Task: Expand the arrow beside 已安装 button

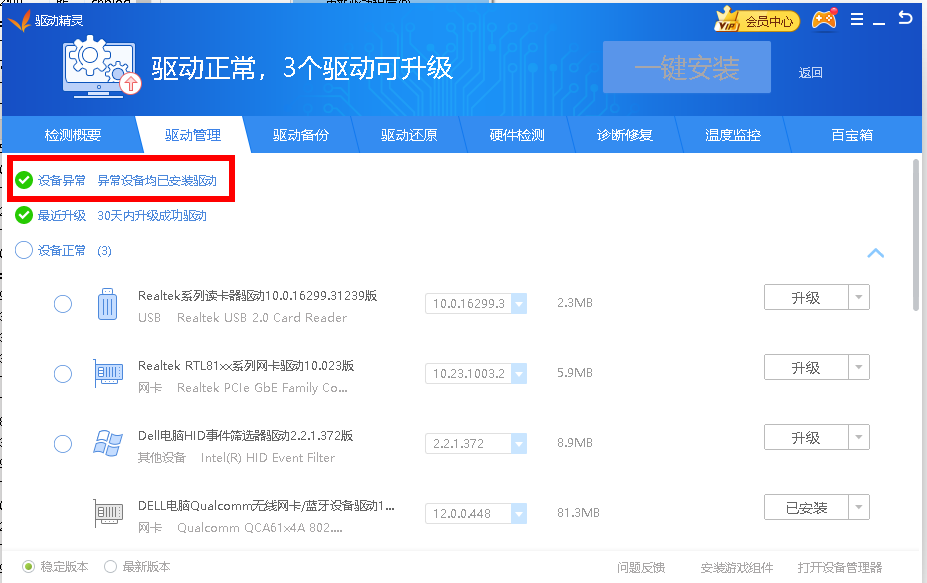Action: click(x=859, y=507)
